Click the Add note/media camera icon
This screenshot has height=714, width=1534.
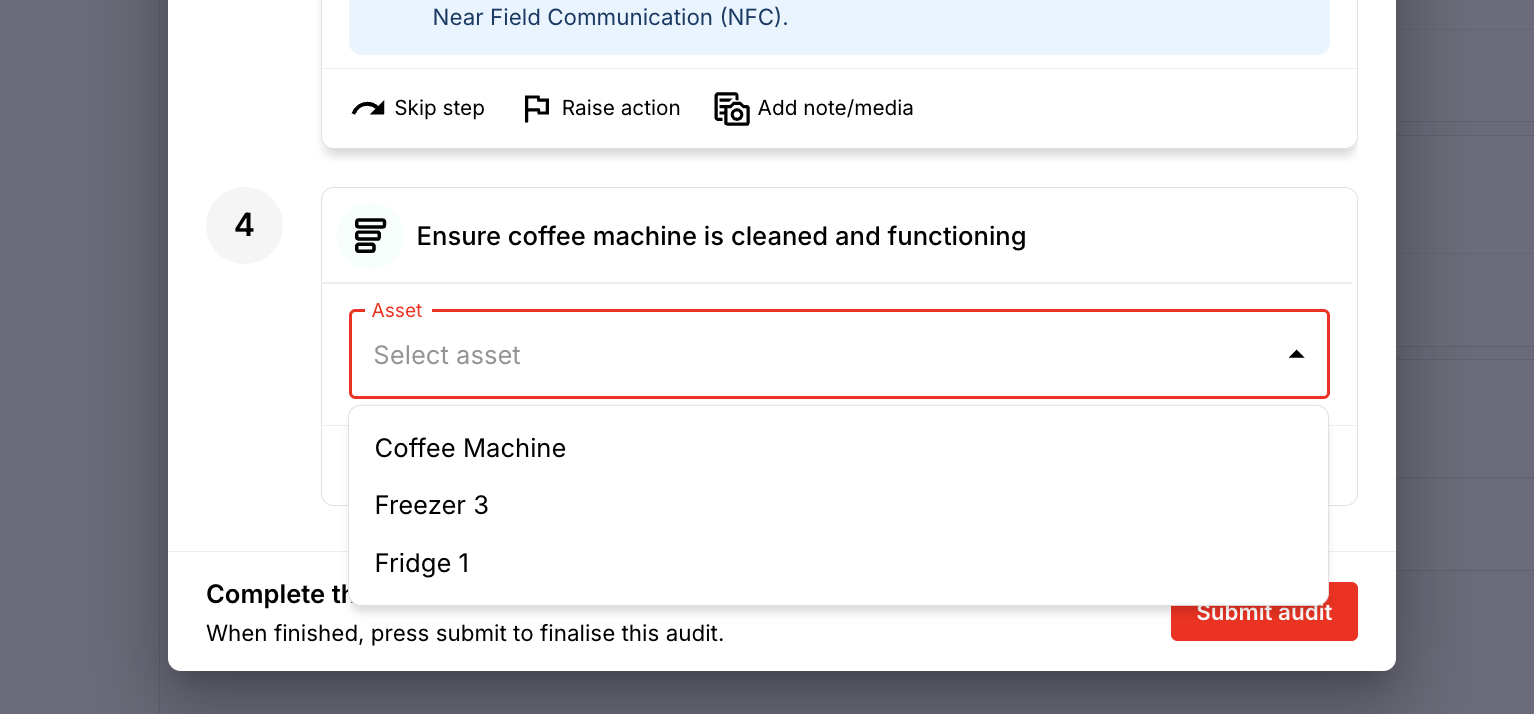point(731,108)
